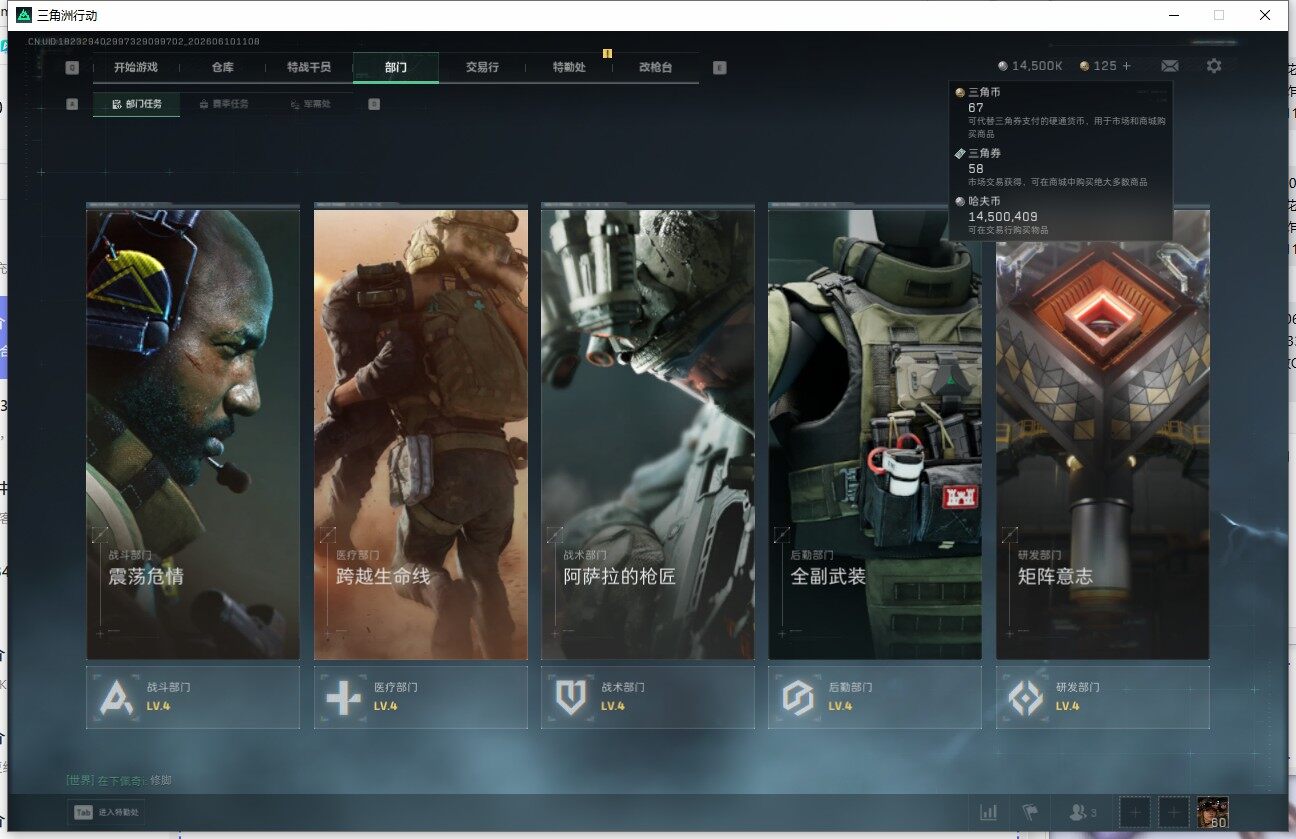
Task: Click the CN UID text at top
Action: coord(144,41)
